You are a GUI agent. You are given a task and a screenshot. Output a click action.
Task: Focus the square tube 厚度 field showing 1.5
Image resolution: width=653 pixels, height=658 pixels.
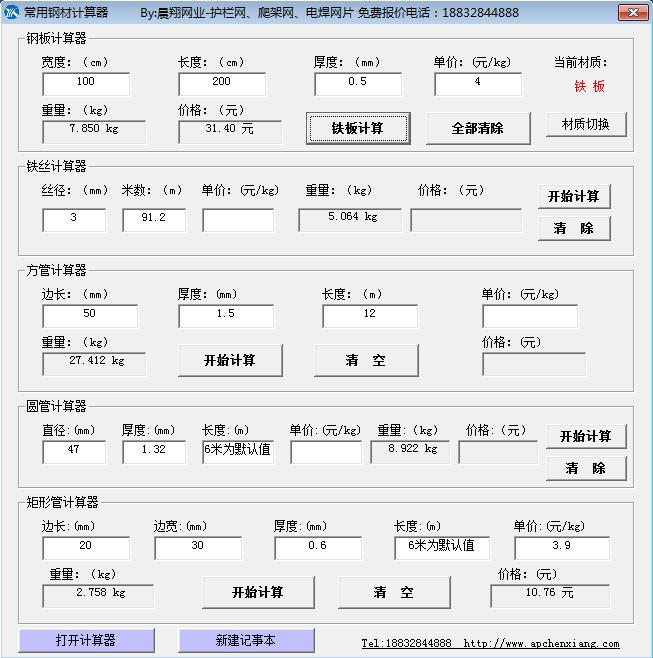coord(226,316)
